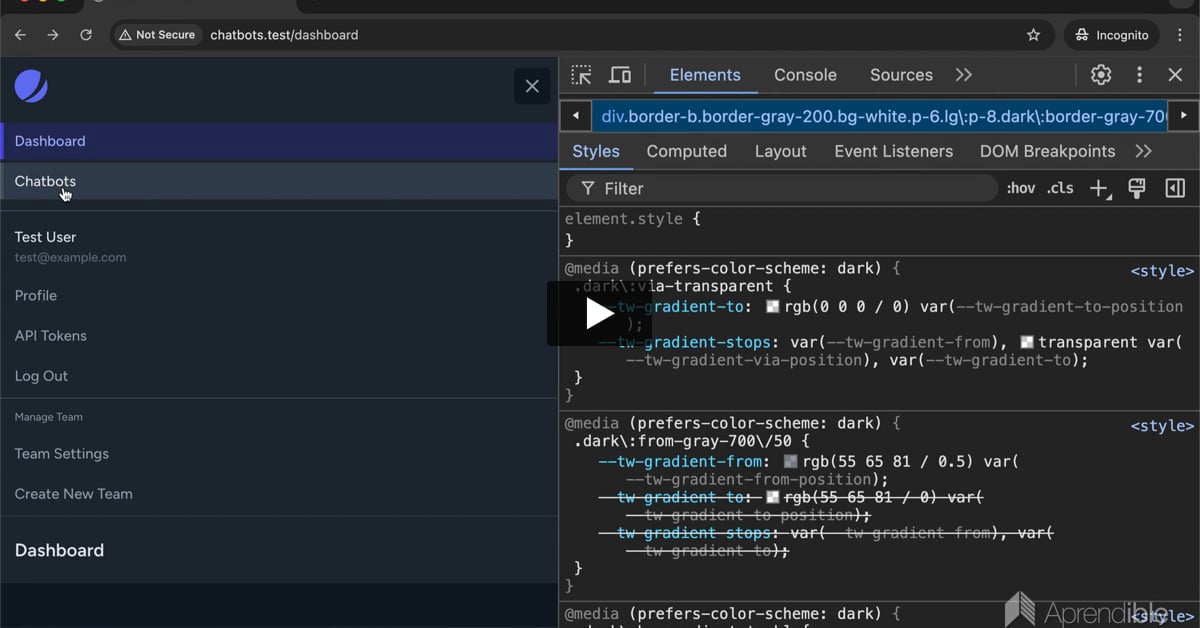The image size is (1200, 628).
Task: Click the new style rule plus icon
Action: [1099, 188]
